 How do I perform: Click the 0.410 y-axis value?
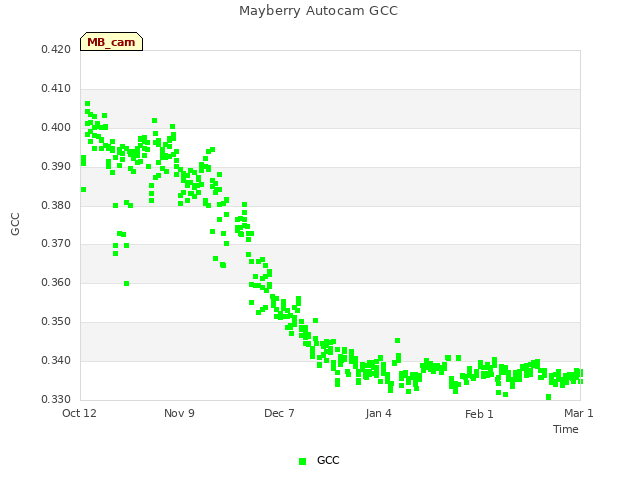coord(56,89)
